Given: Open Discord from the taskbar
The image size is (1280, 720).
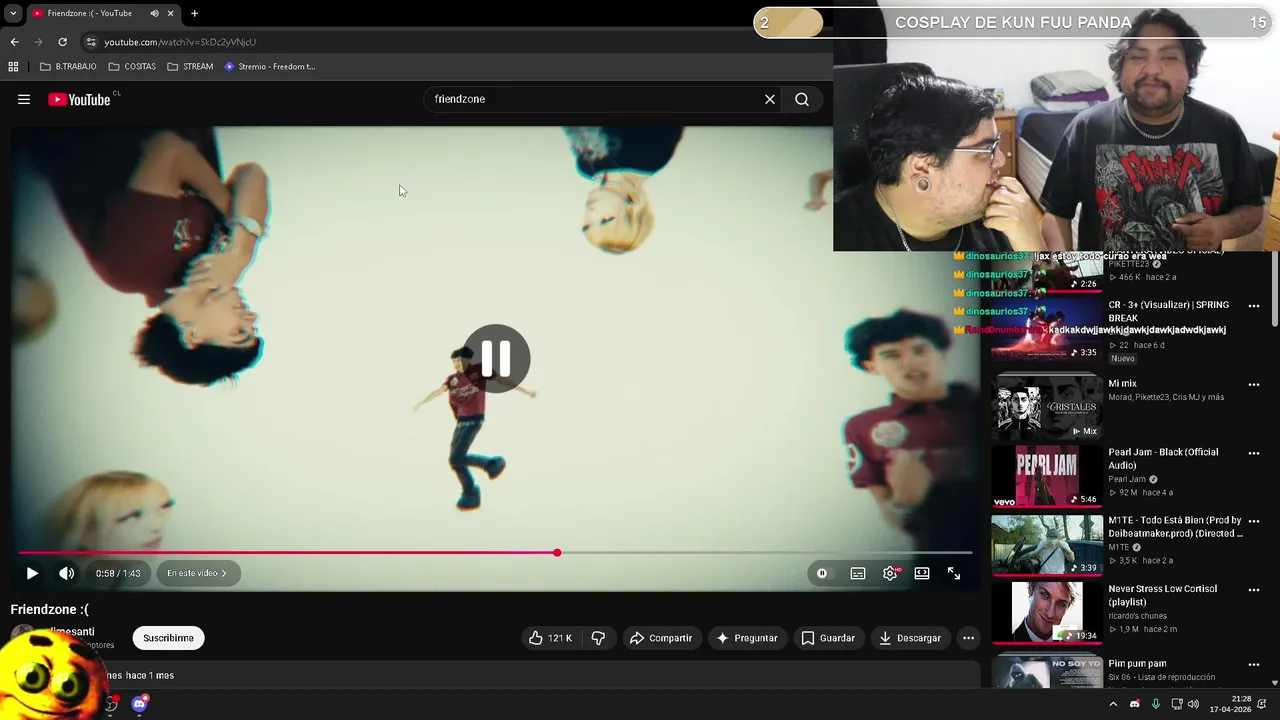Looking at the screenshot, I should (x=139, y=704).
